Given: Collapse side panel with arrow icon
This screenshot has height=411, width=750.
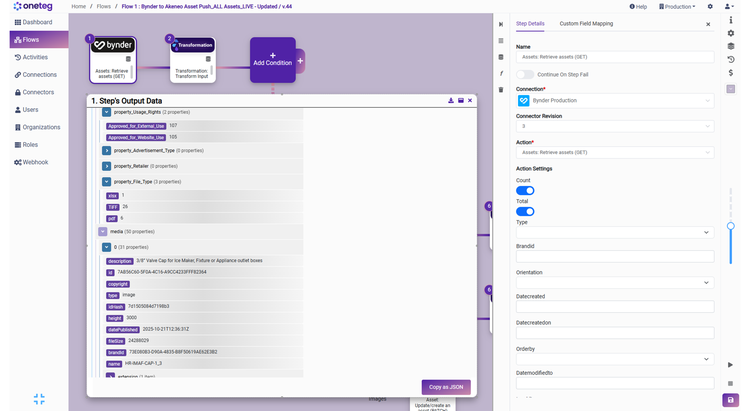Looking at the screenshot, I should 501,24.
